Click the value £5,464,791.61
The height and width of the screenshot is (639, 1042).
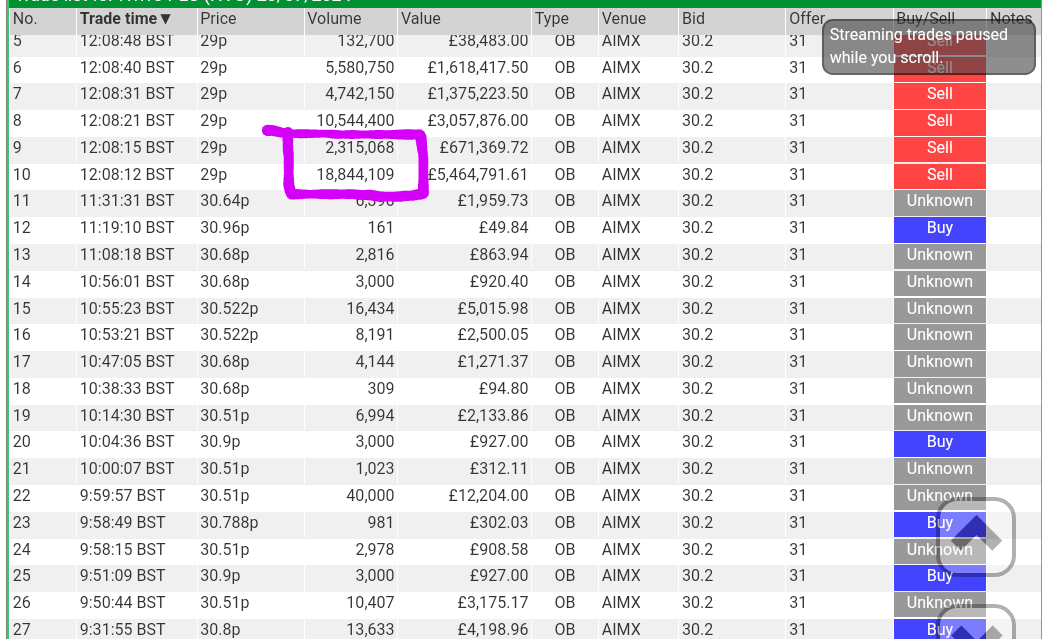pyautogui.click(x=478, y=175)
